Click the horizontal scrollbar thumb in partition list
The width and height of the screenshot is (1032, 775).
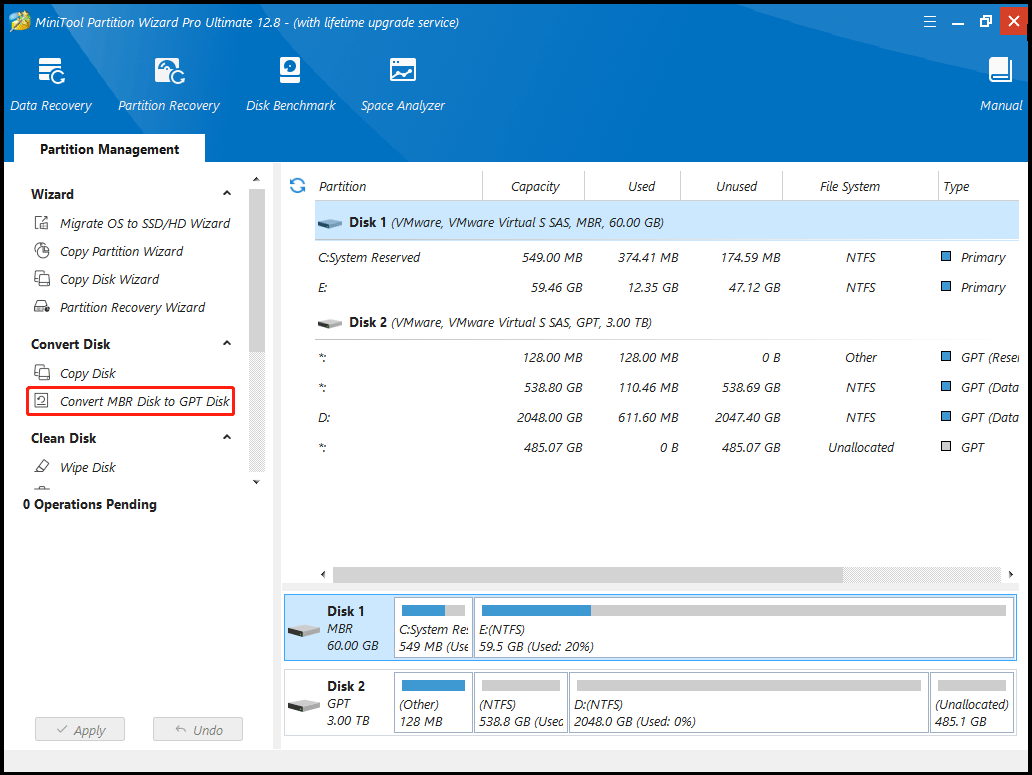(x=588, y=574)
